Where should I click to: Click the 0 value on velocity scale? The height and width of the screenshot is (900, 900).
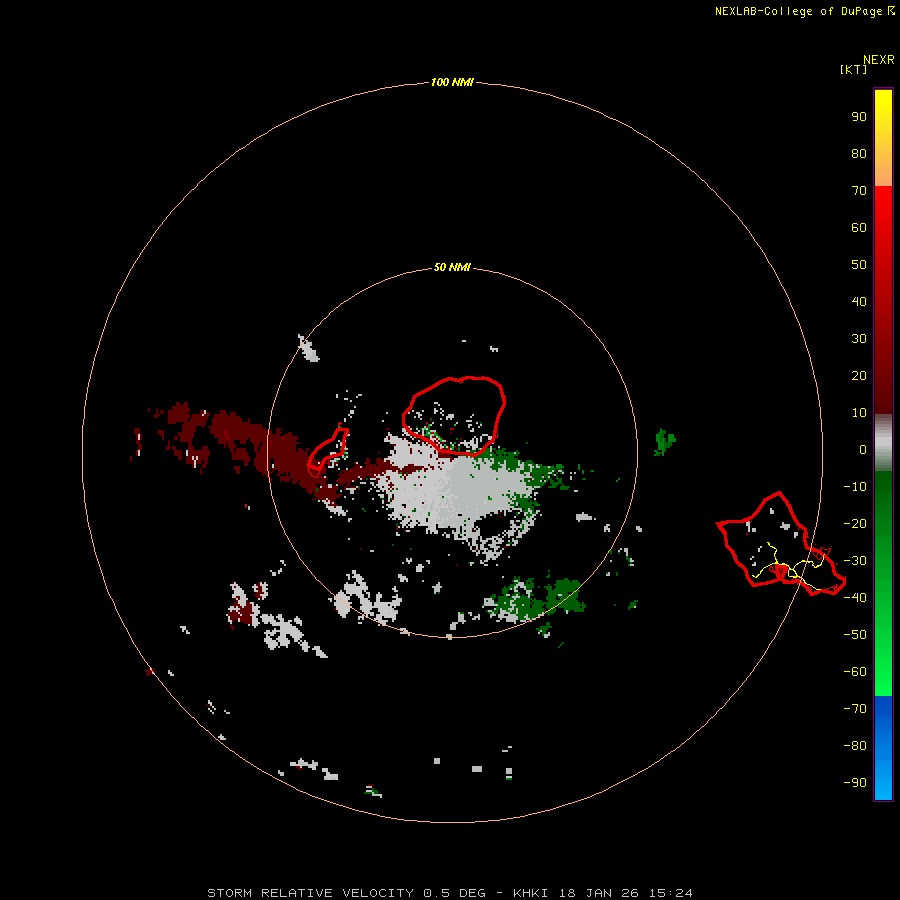point(863,449)
